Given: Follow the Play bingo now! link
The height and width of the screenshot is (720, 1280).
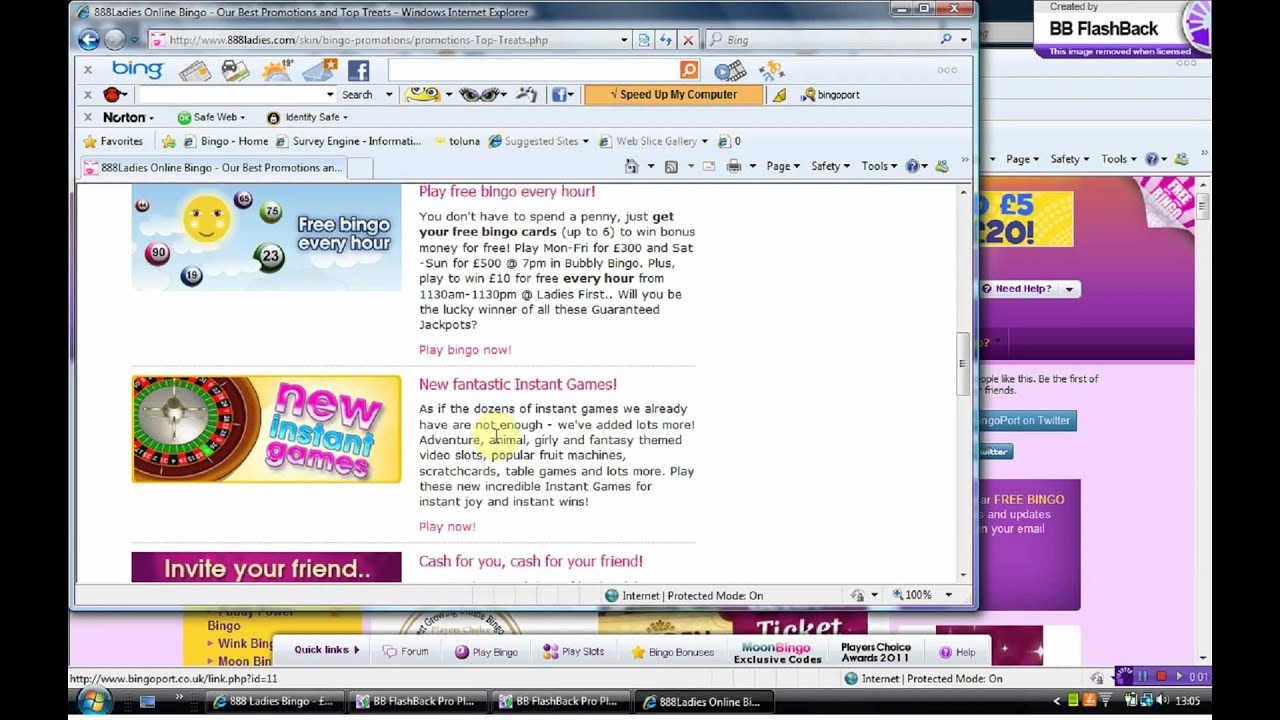Looking at the screenshot, I should pyautogui.click(x=465, y=350).
